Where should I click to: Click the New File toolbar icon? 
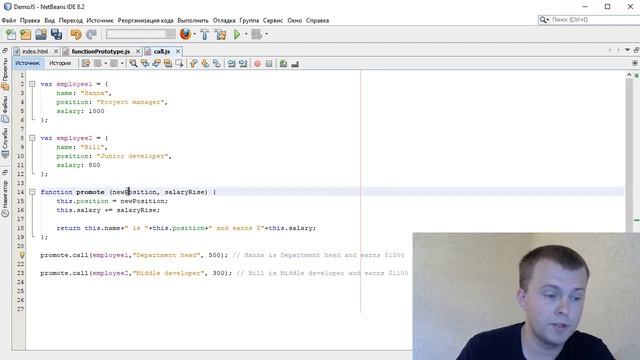click(10, 34)
